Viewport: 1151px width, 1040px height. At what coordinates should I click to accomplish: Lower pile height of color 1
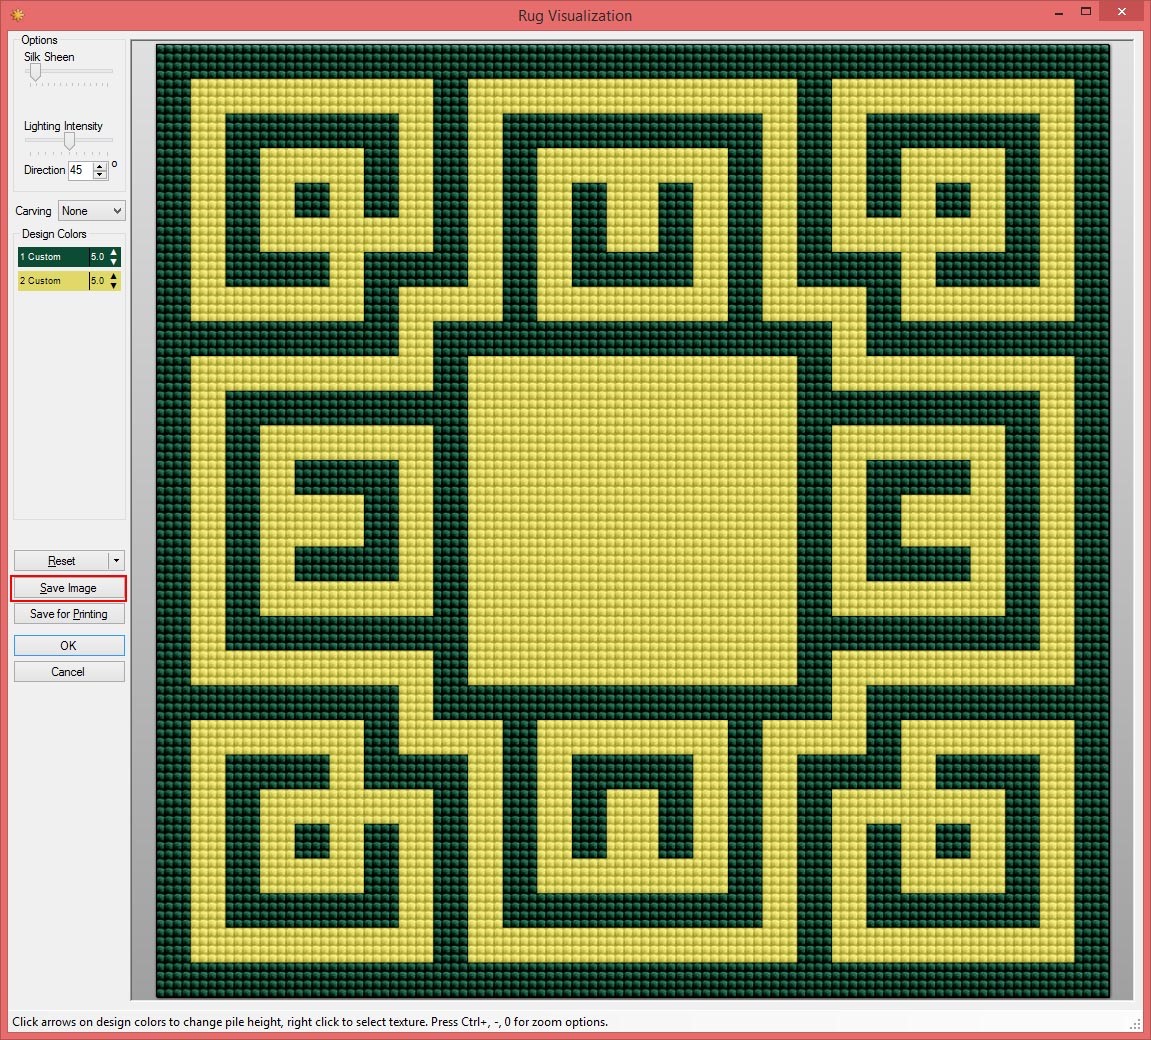pos(114,262)
